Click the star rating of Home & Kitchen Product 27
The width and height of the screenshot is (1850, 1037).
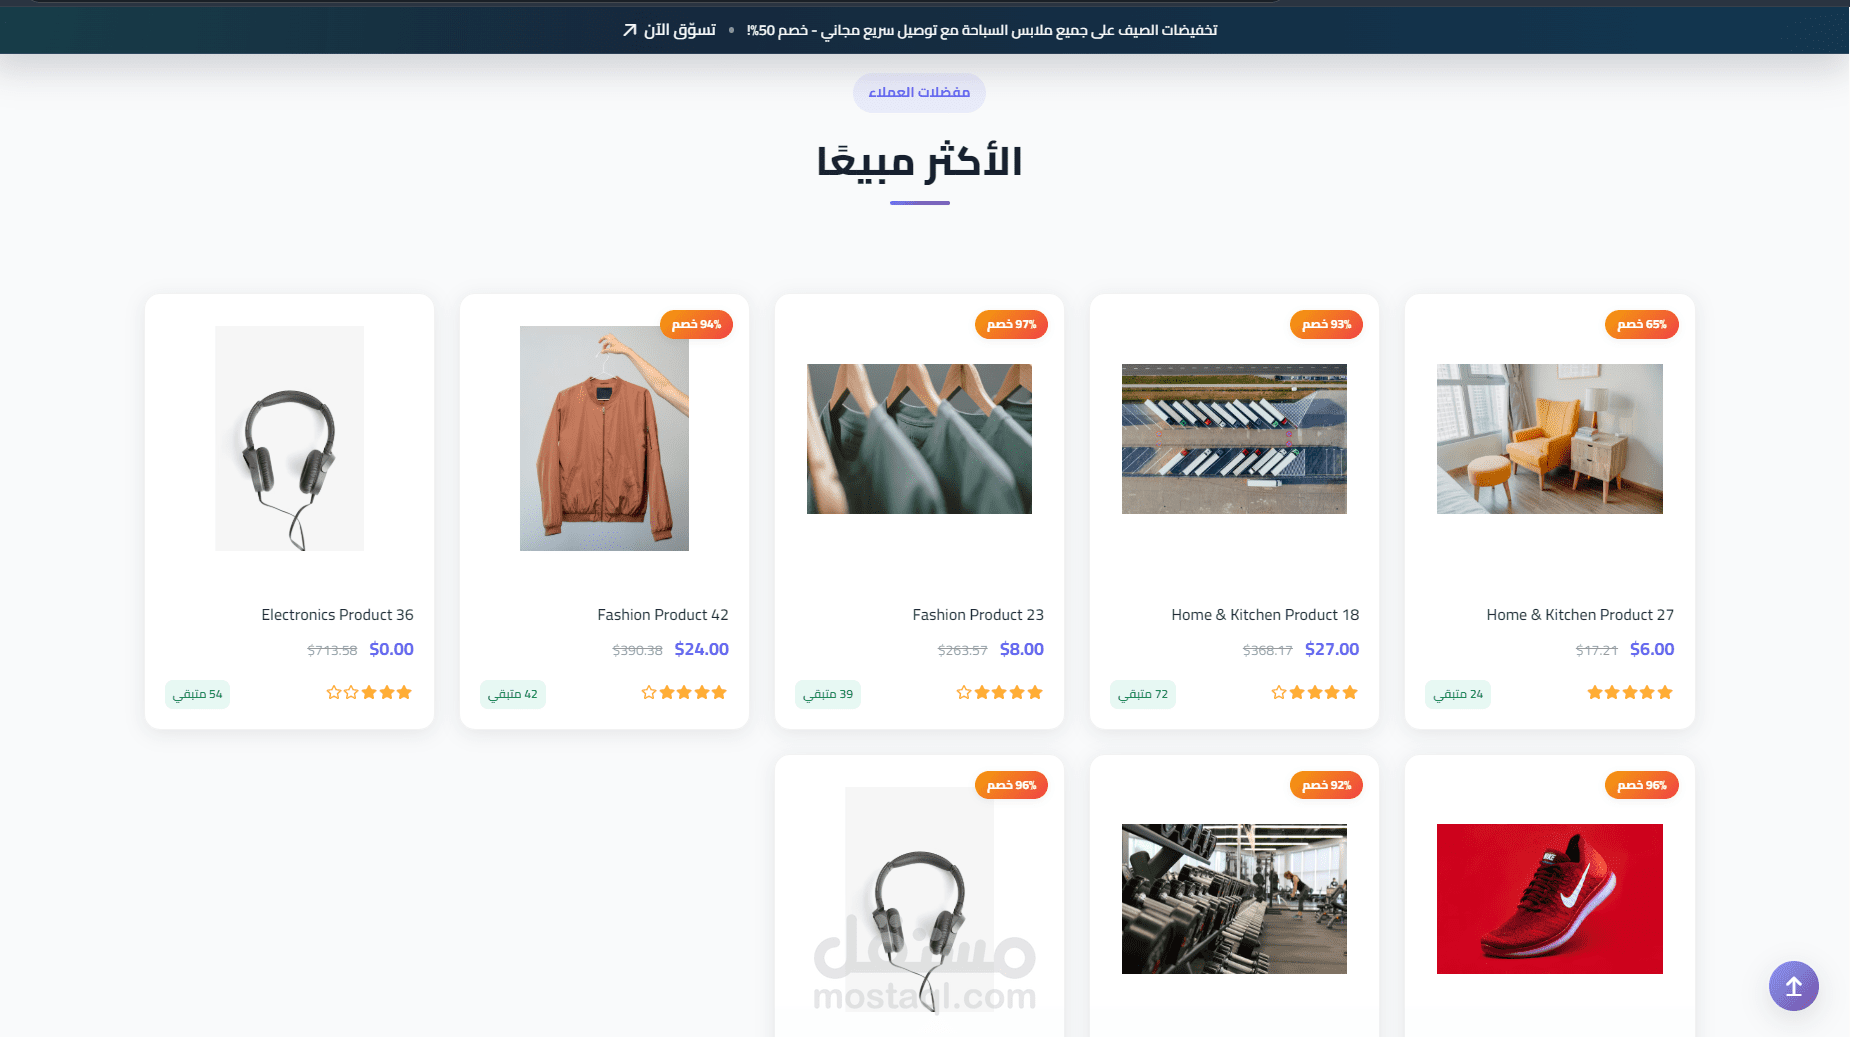click(x=1630, y=692)
